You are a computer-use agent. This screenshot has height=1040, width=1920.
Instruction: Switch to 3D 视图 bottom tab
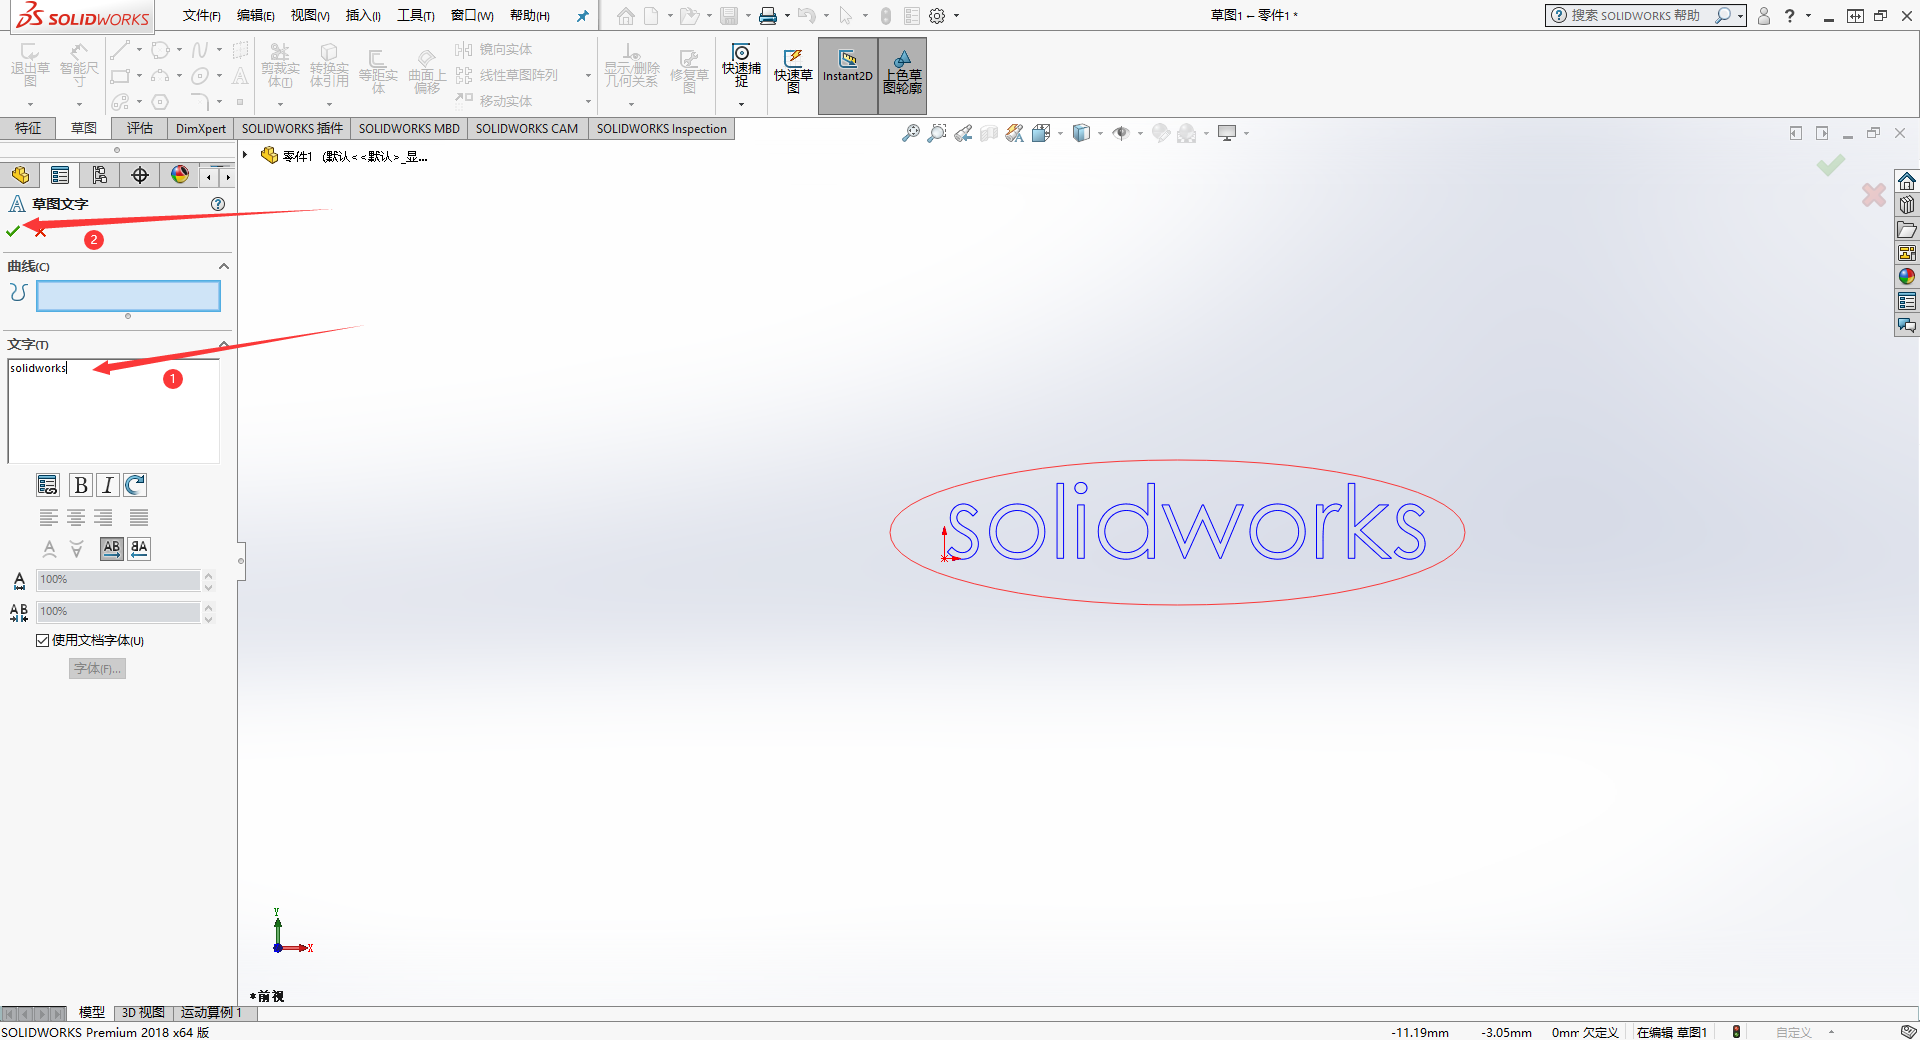coord(143,1012)
